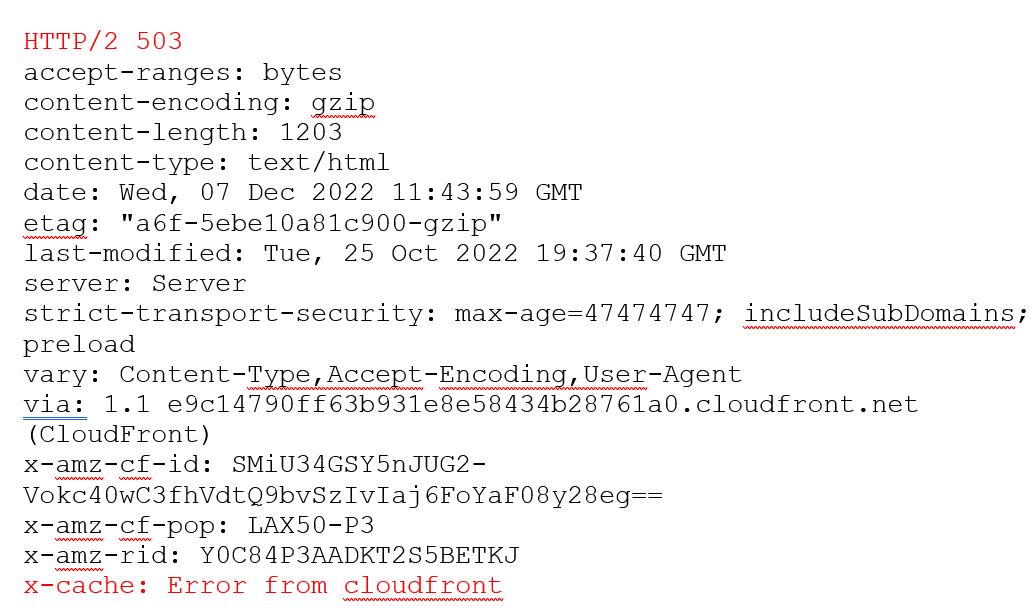This screenshot has height=614, width=1036.
Task: Click the underlined etag header name
Action: 54,223
